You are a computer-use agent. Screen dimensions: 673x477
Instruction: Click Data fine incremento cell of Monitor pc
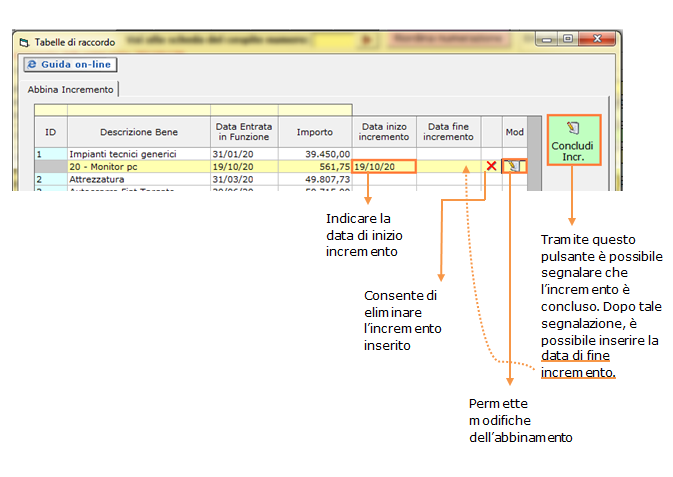click(449, 167)
